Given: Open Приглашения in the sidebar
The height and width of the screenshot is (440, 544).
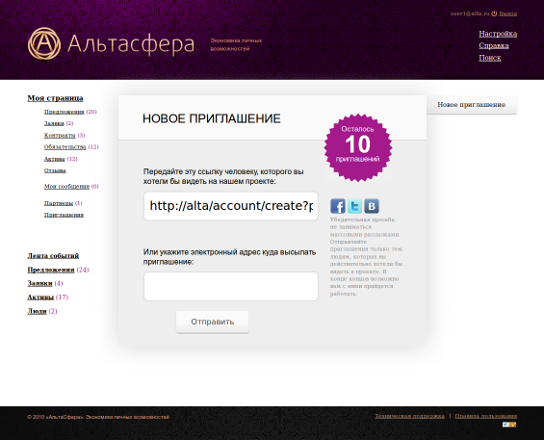Looking at the screenshot, I should [x=64, y=215].
